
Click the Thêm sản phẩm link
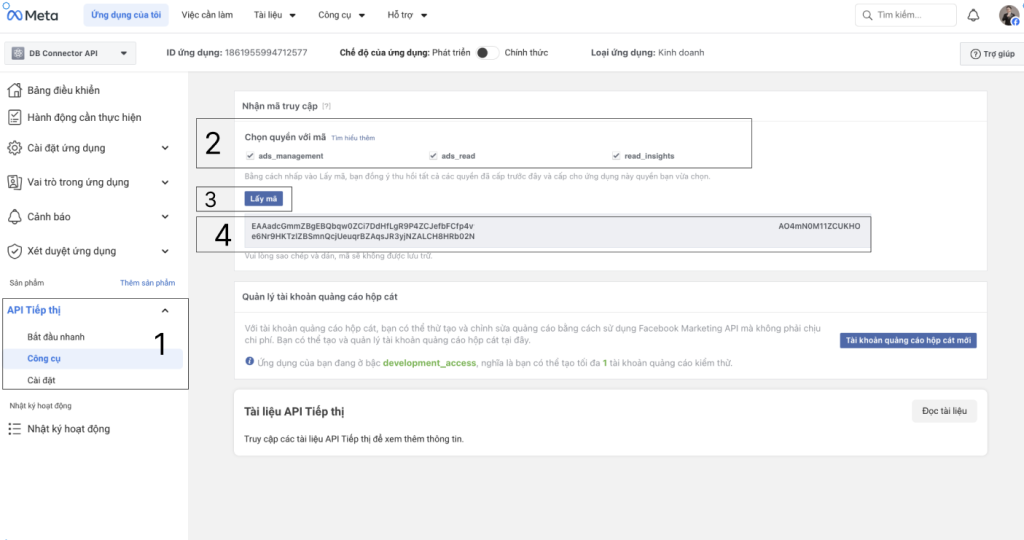click(x=147, y=283)
